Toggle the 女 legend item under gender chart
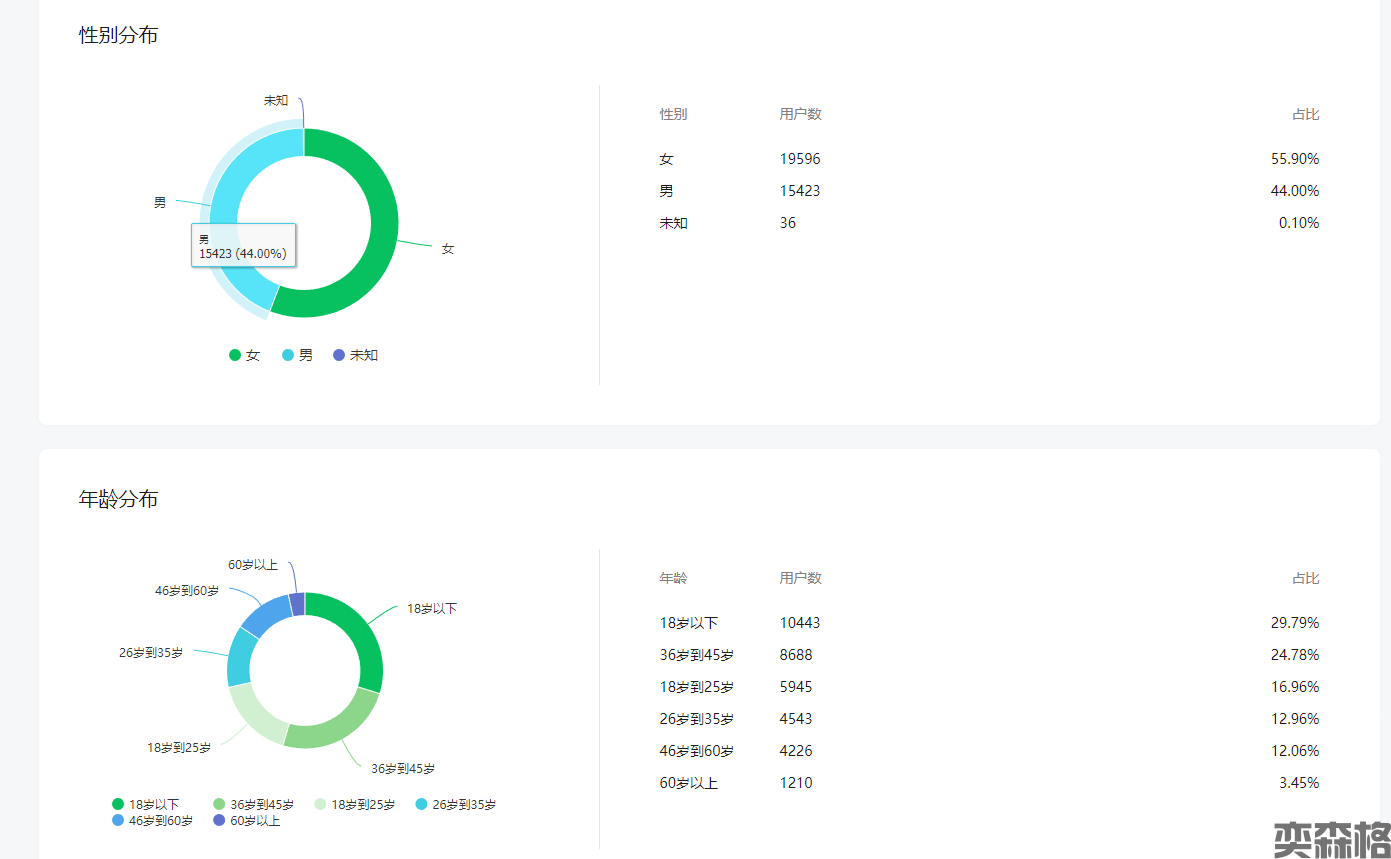This screenshot has width=1391, height=859. click(245, 355)
